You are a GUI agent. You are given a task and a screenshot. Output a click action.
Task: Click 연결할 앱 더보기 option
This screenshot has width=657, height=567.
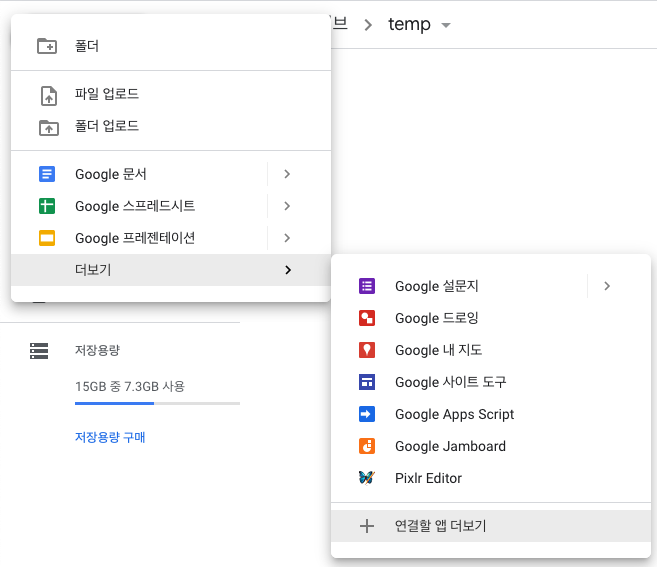[x=491, y=526]
